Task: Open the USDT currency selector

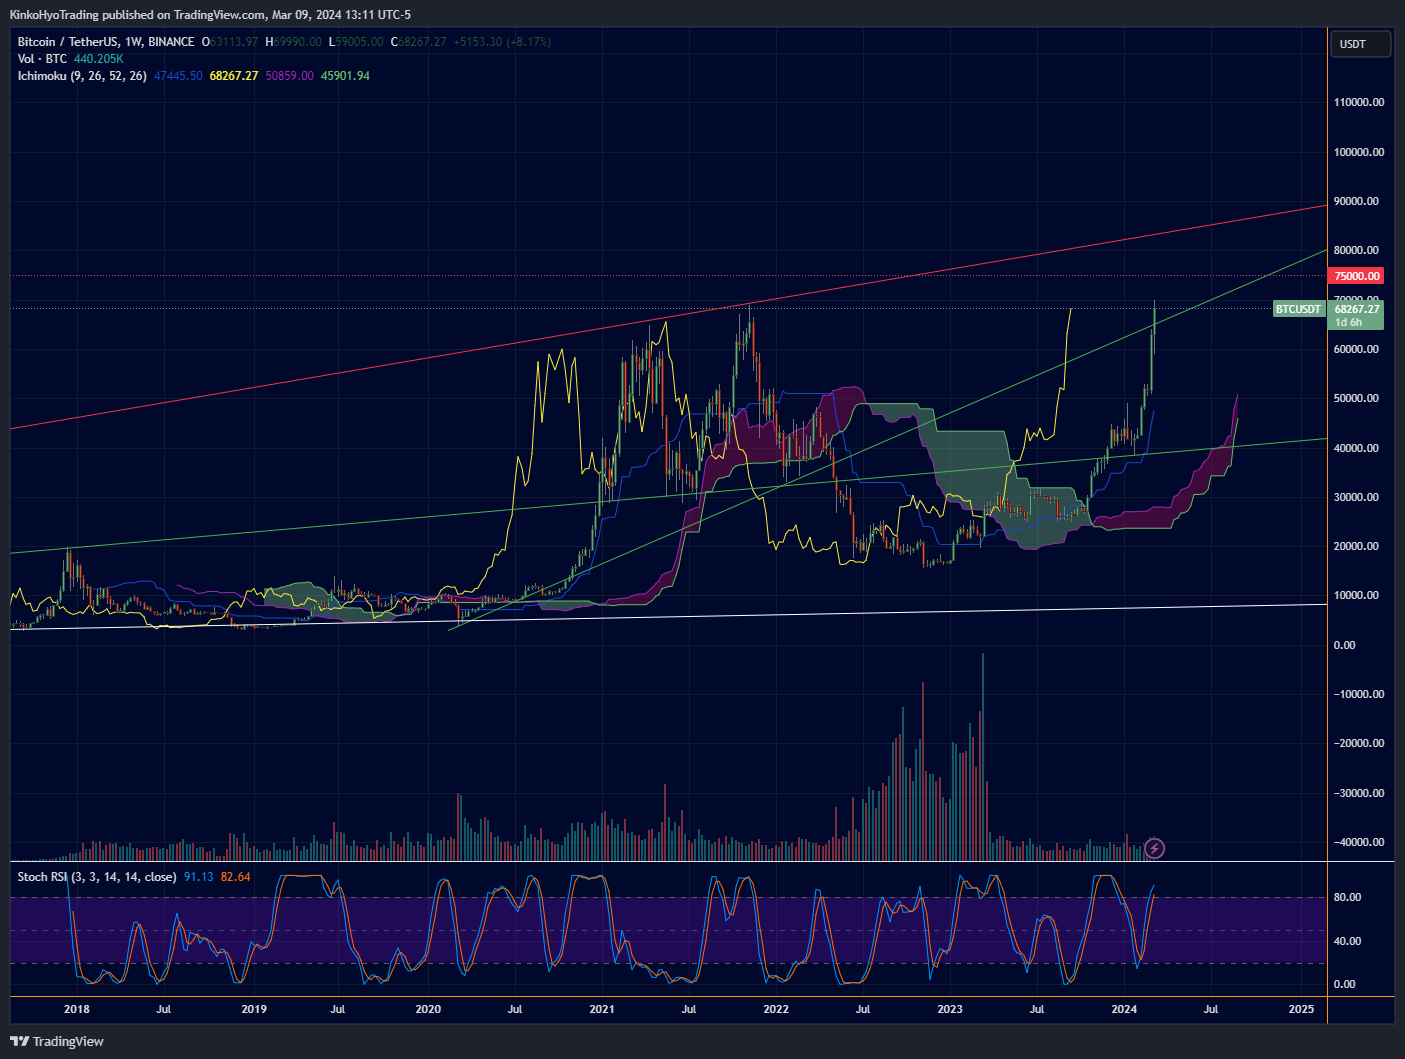Action: (x=1360, y=44)
